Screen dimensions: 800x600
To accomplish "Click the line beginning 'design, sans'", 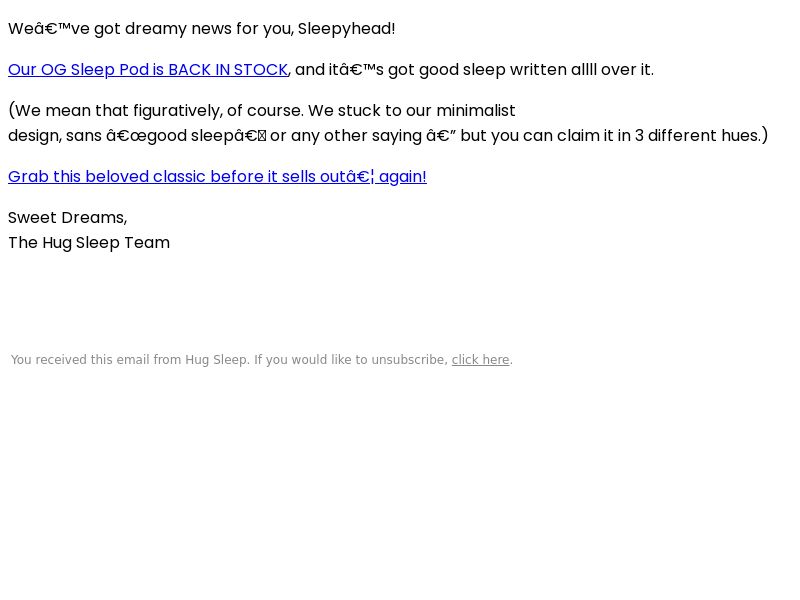I will [x=388, y=136].
